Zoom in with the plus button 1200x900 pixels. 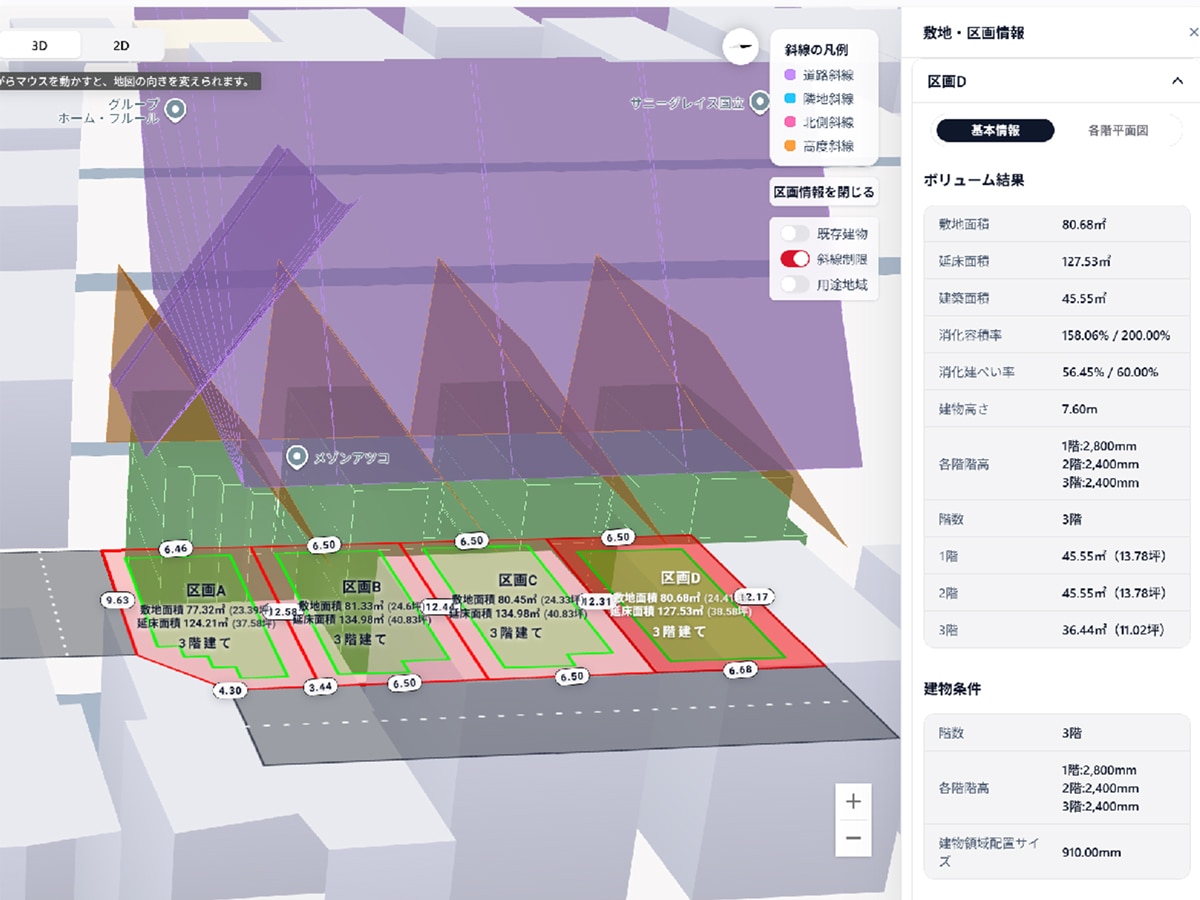tap(853, 802)
